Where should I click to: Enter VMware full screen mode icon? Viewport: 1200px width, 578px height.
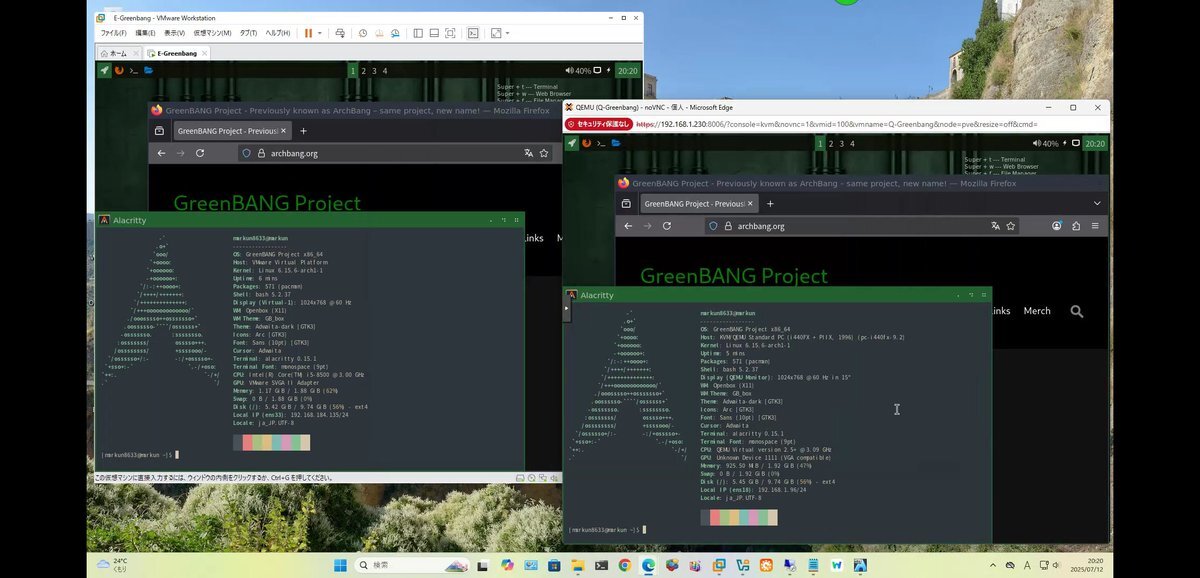pos(449,33)
